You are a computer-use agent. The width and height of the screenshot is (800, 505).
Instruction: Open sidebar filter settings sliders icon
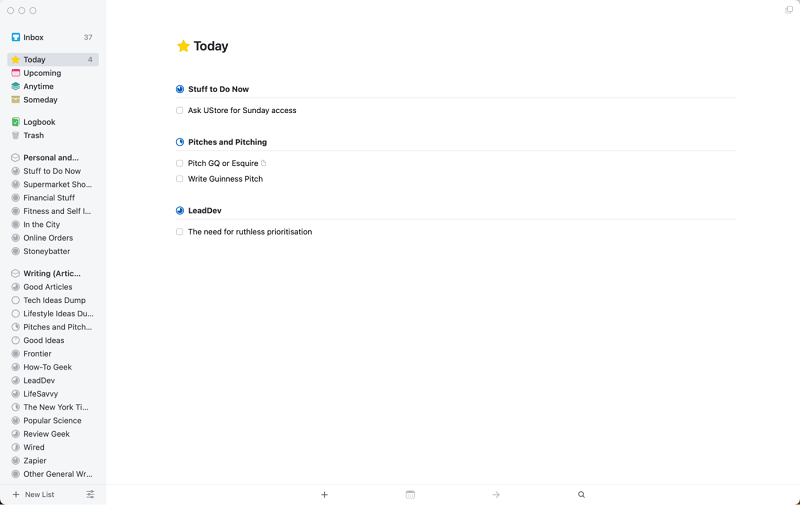90,494
